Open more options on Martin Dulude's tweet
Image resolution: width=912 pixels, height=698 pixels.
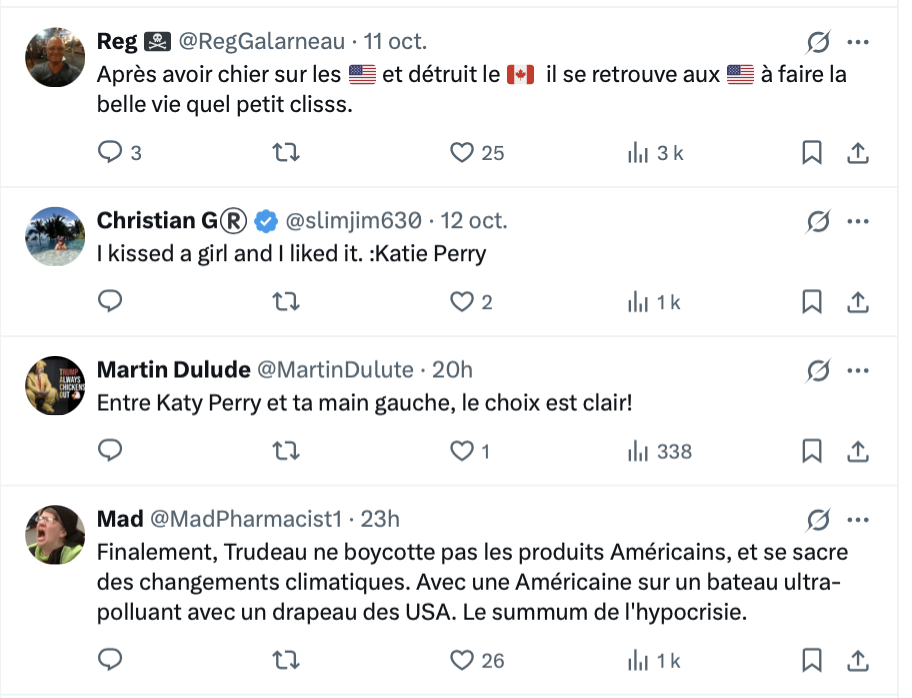click(x=857, y=370)
